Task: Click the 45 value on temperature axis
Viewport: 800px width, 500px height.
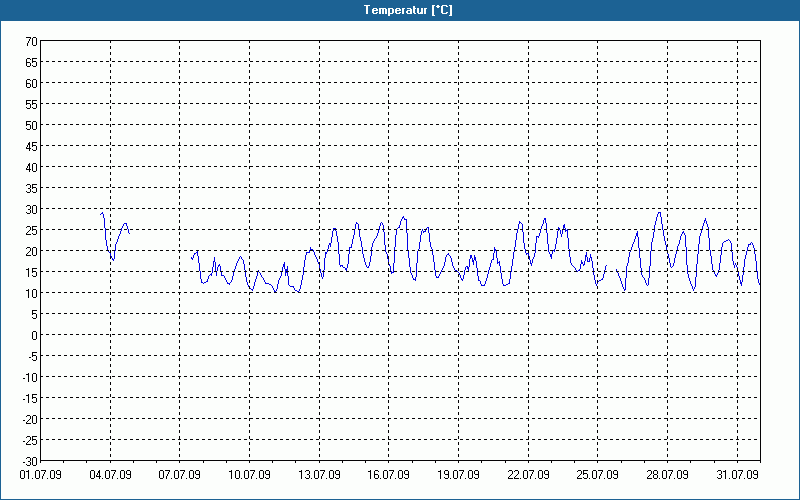Action: pyautogui.click(x=32, y=146)
